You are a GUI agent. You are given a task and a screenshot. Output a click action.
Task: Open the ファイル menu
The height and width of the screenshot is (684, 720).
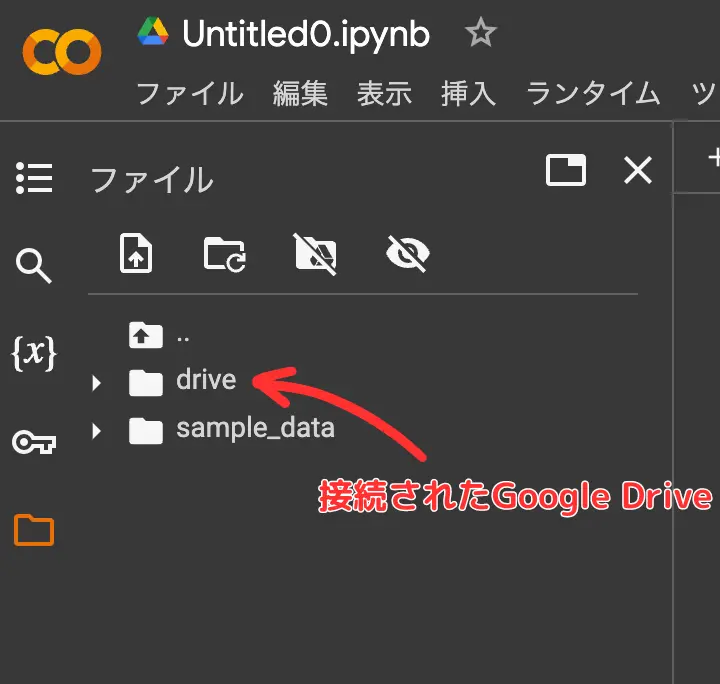click(189, 94)
